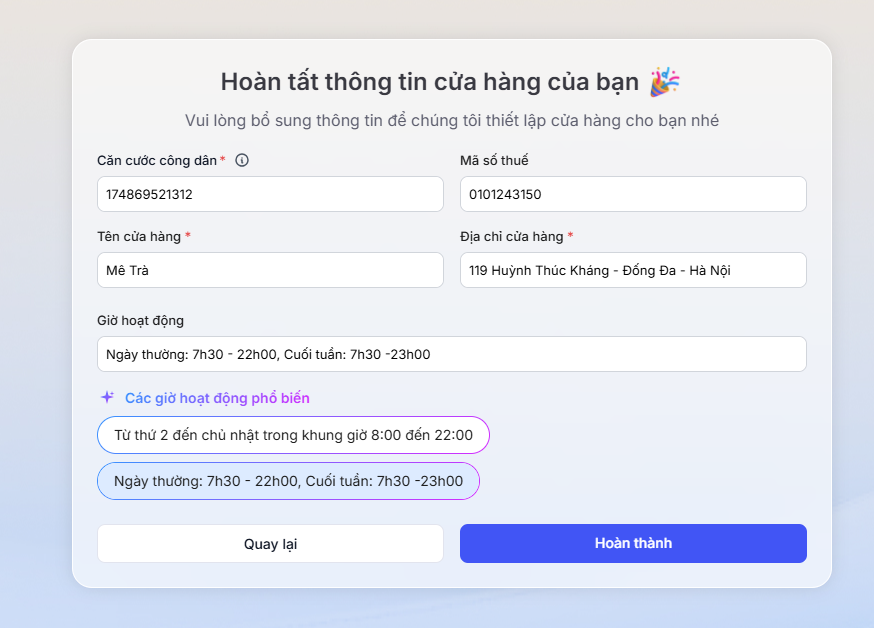Click the party popper emoji in the title
Screen dimensions: 874x628
coord(664,82)
